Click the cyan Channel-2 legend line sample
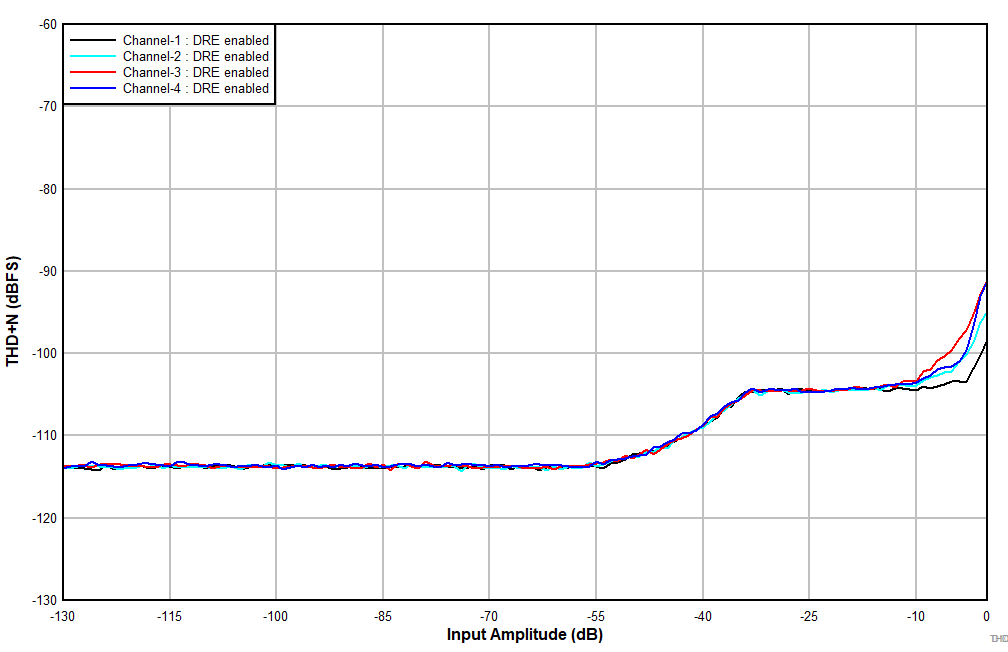 [x=92, y=56]
